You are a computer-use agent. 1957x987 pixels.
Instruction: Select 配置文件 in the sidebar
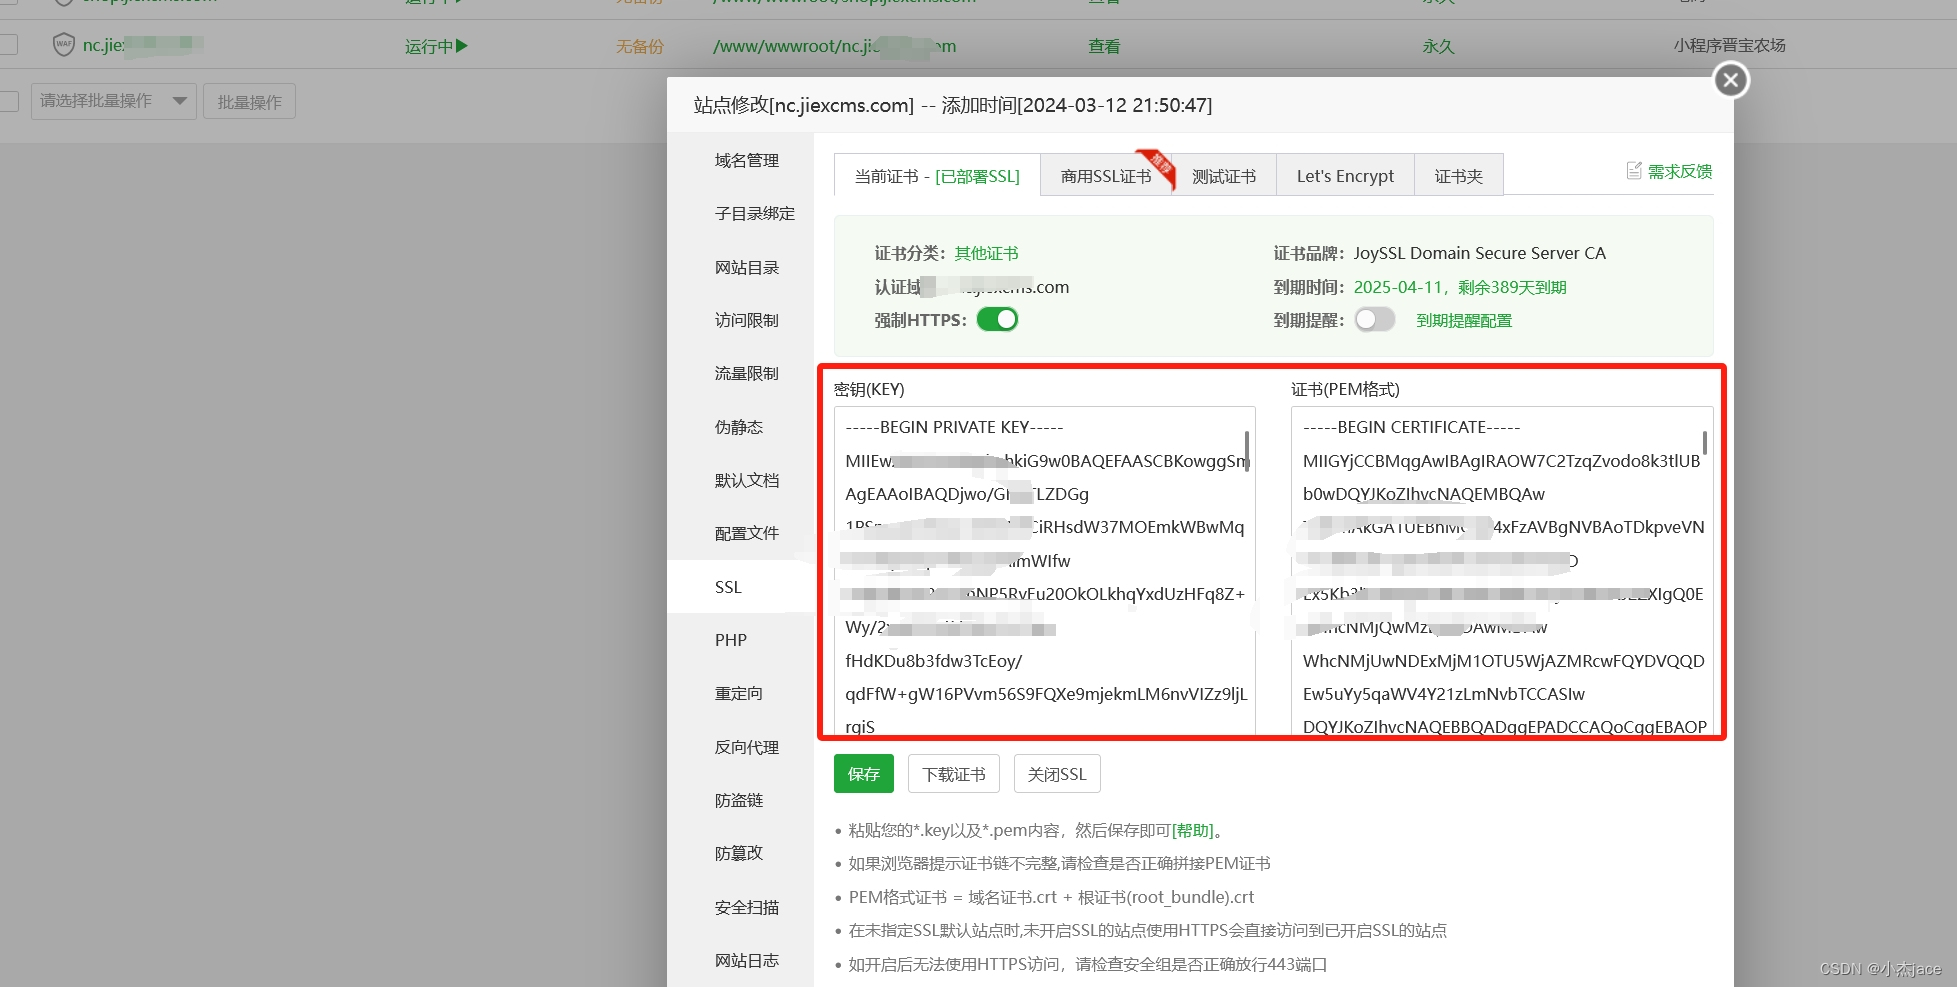[x=746, y=533]
